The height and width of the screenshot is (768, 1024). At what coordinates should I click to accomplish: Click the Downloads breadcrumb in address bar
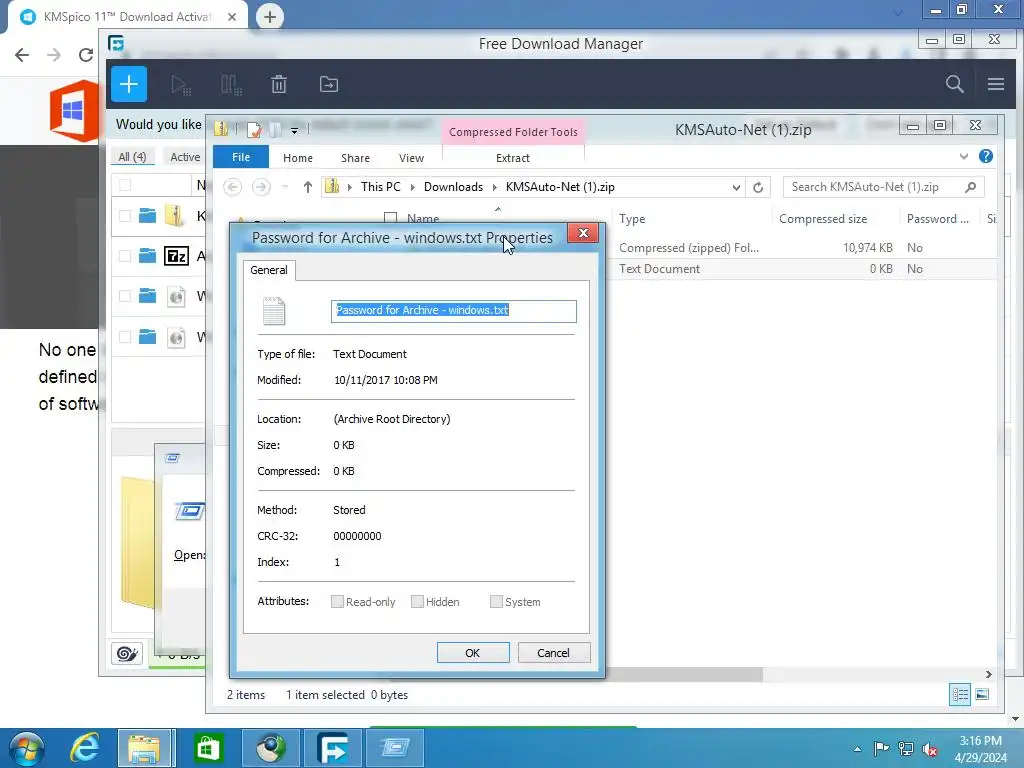point(453,187)
